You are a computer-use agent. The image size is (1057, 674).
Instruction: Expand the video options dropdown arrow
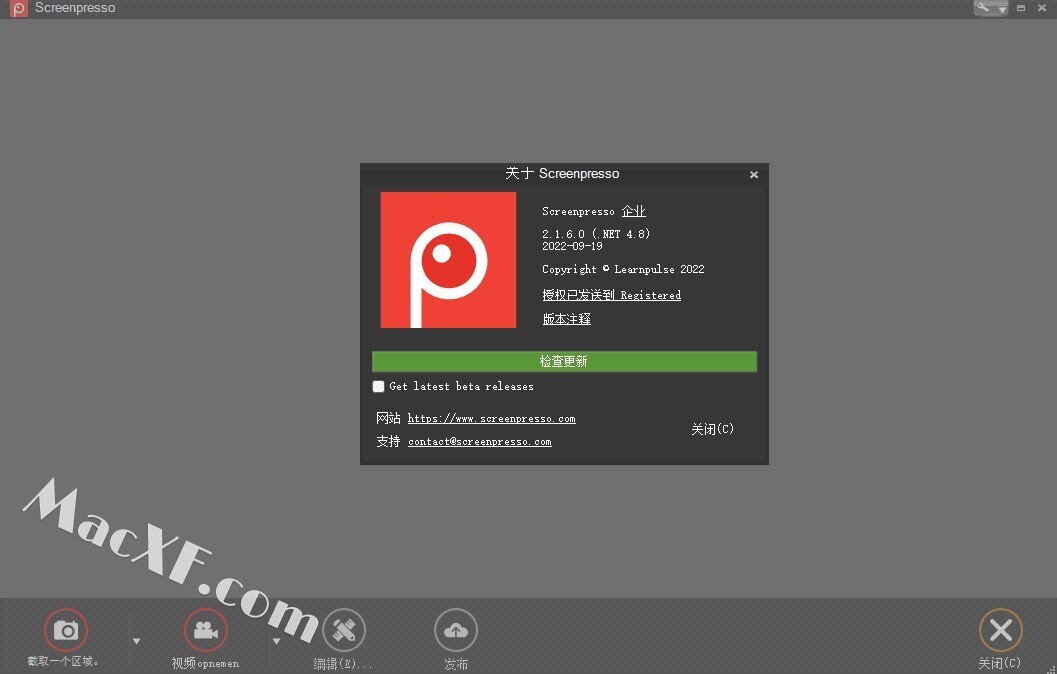point(276,641)
